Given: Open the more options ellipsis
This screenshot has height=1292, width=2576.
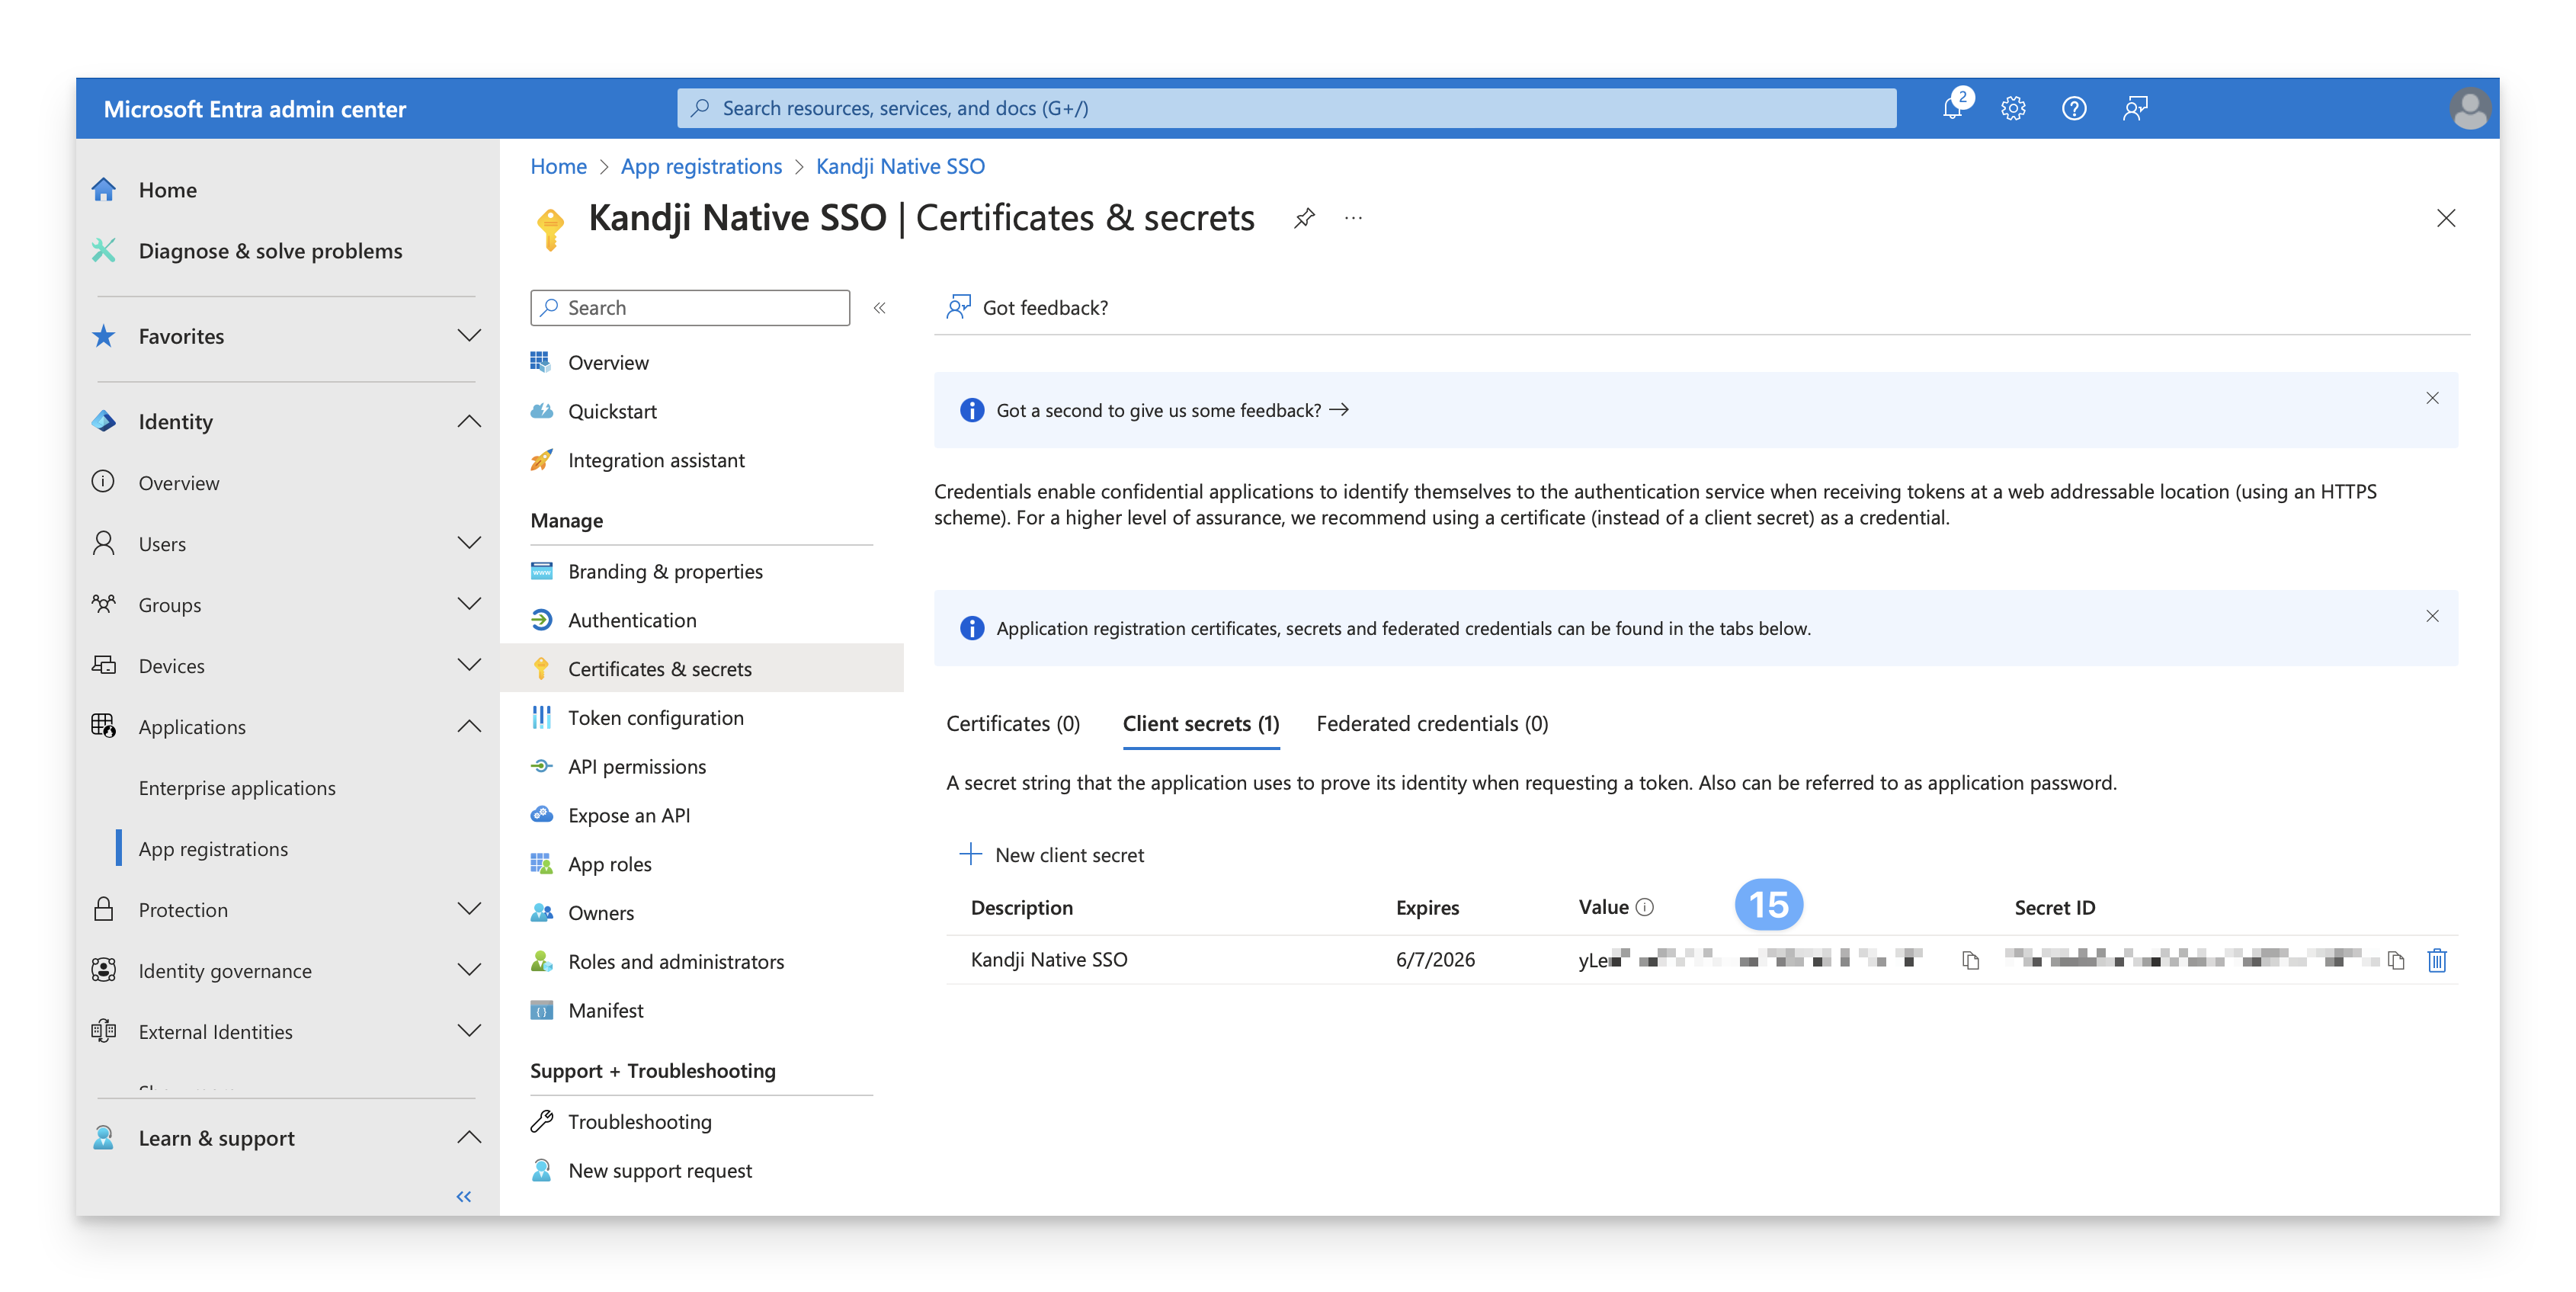Looking at the screenshot, I should pyautogui.click(x=1353, y=218).
